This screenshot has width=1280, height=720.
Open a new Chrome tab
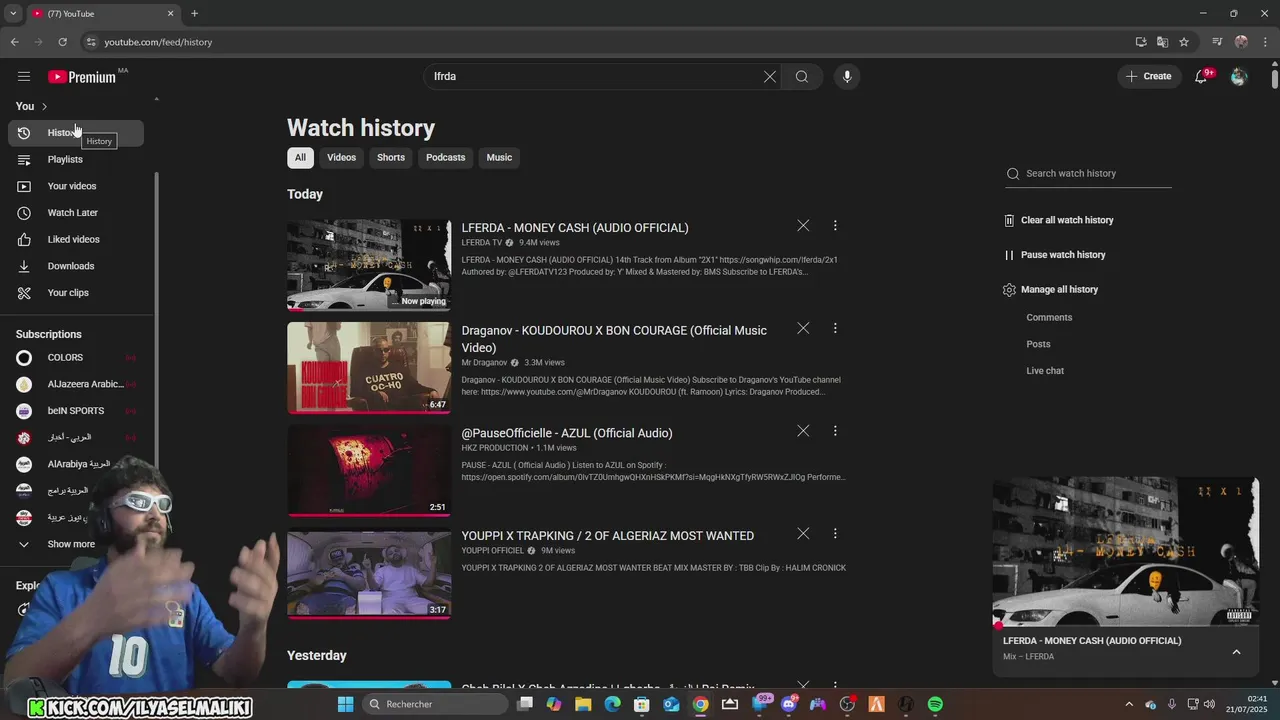(x=194, y=14)
